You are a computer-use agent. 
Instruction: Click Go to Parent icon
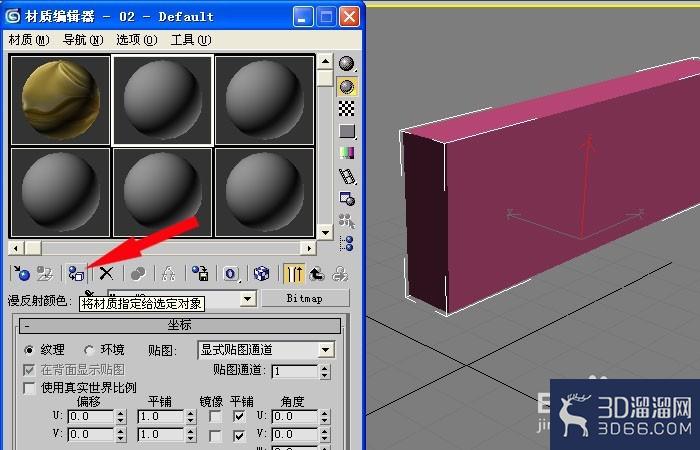(x=317, y=273)
